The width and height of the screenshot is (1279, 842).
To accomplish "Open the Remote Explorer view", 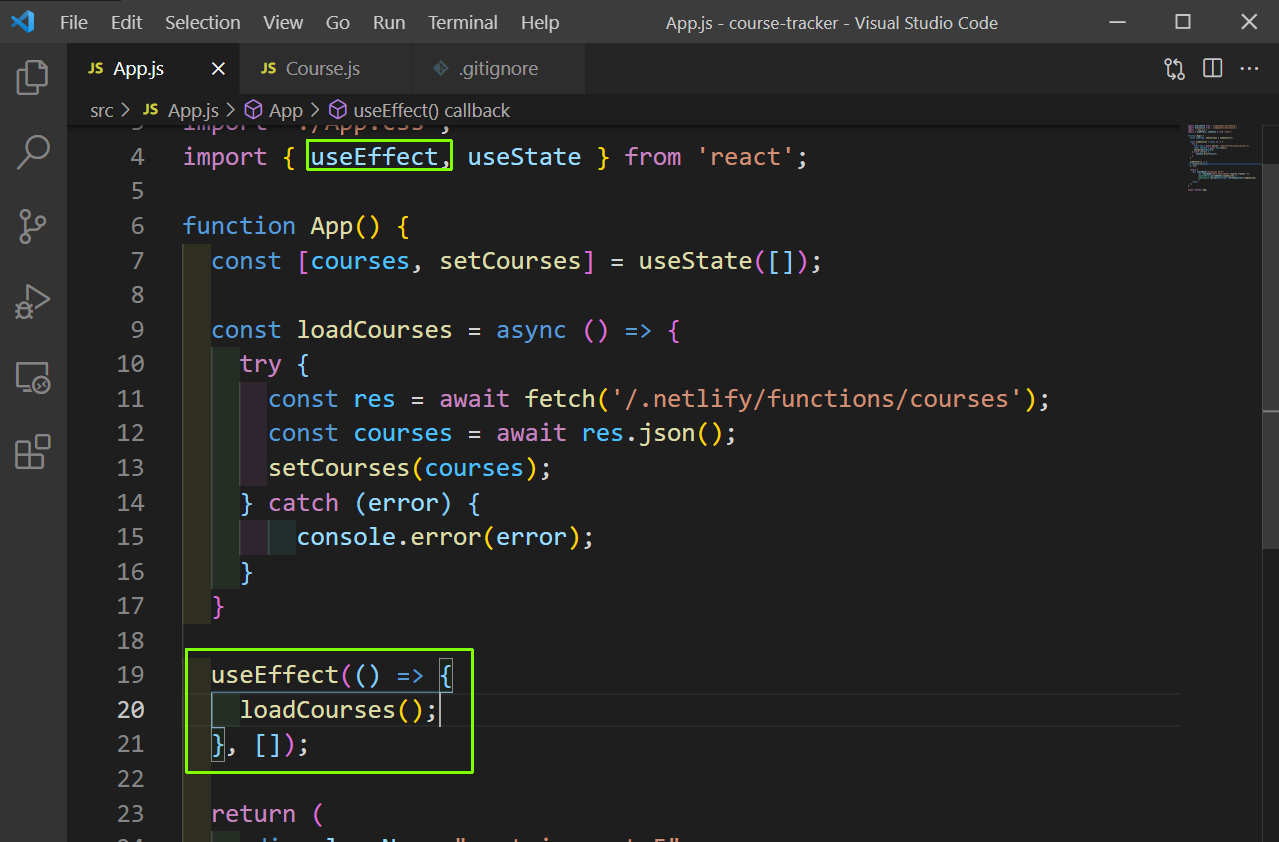I will click(x=33, y=378).
